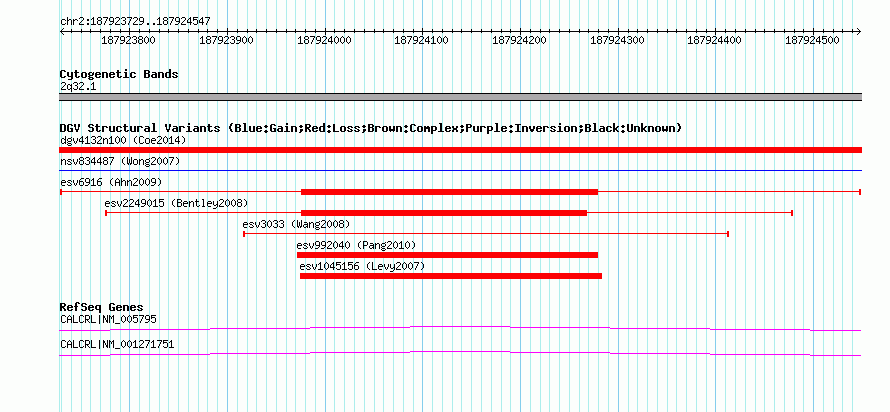Select the esv2249015 thick red bar
The image size is (890, 412).
(x=444, y=213)
